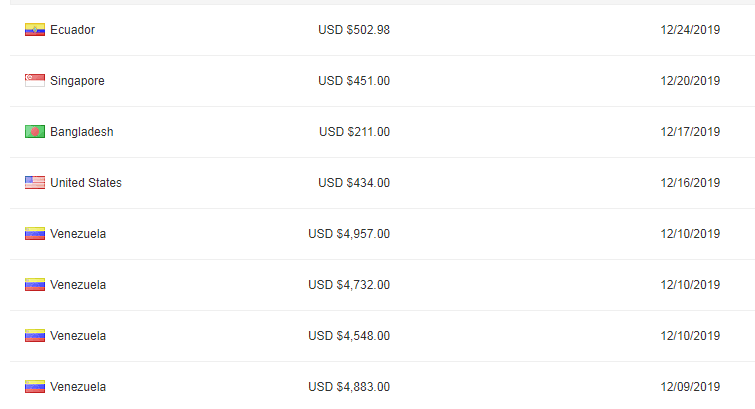Select the United States country label

point(86,183)
